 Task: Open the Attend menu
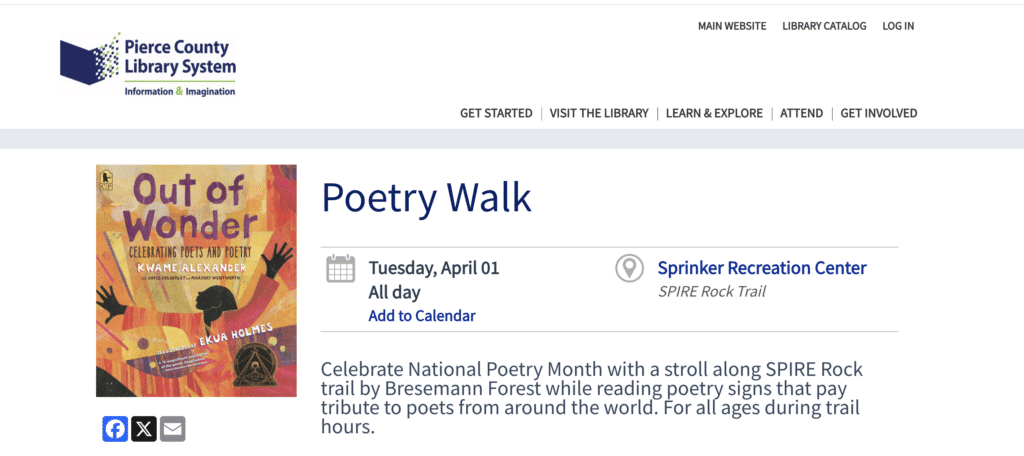(x=801, y=113)
